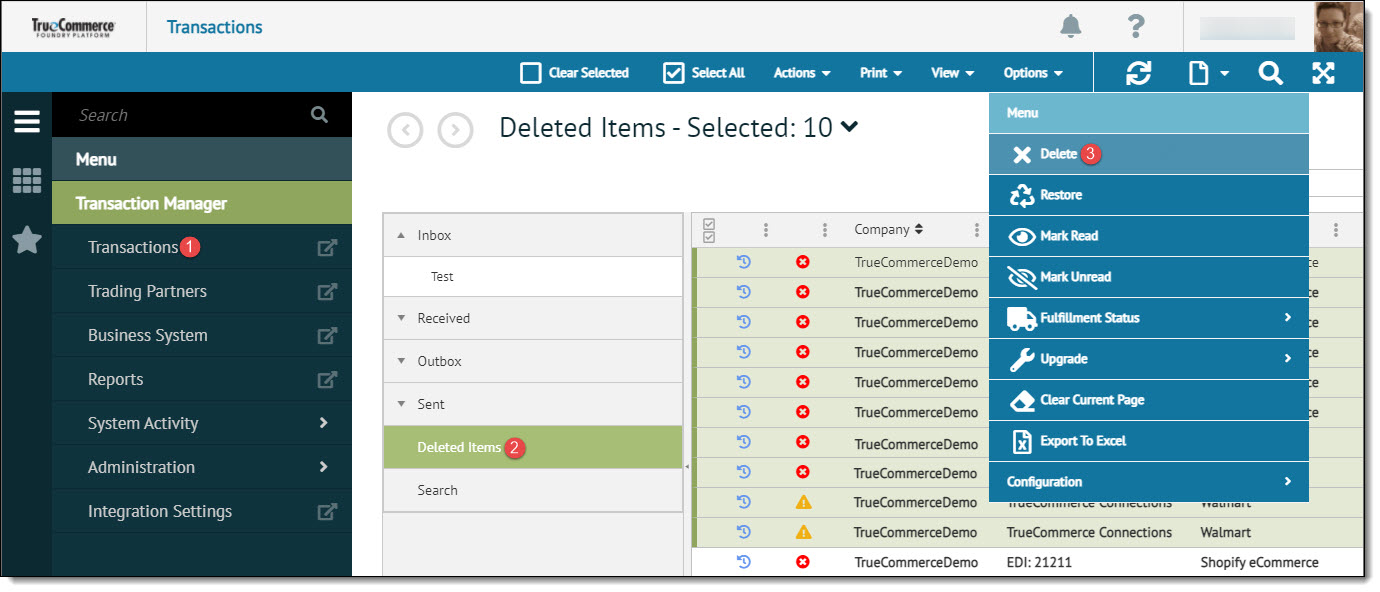Open Trading Partners in sidebar
1380x592 pixels.
[x=147, y=291]
